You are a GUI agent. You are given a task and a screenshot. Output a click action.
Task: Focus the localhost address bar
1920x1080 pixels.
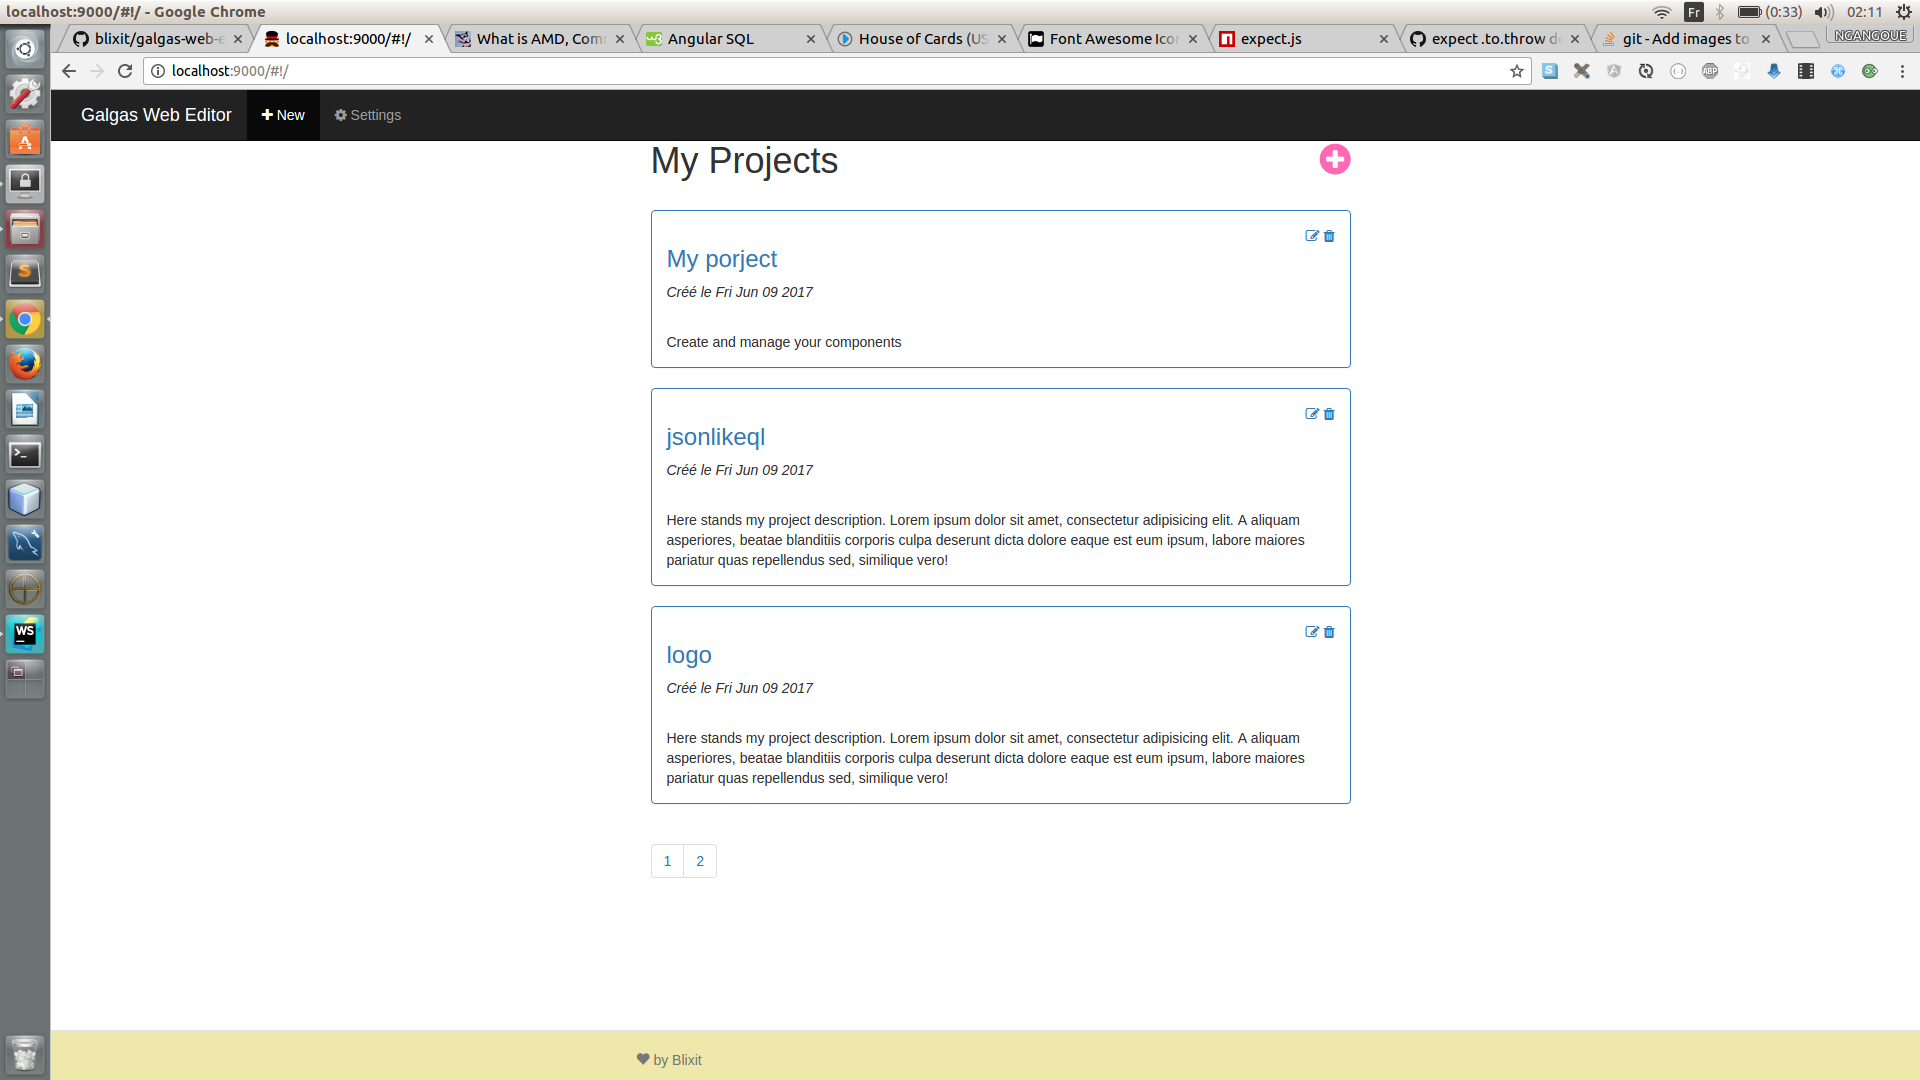tap(800, 71)
